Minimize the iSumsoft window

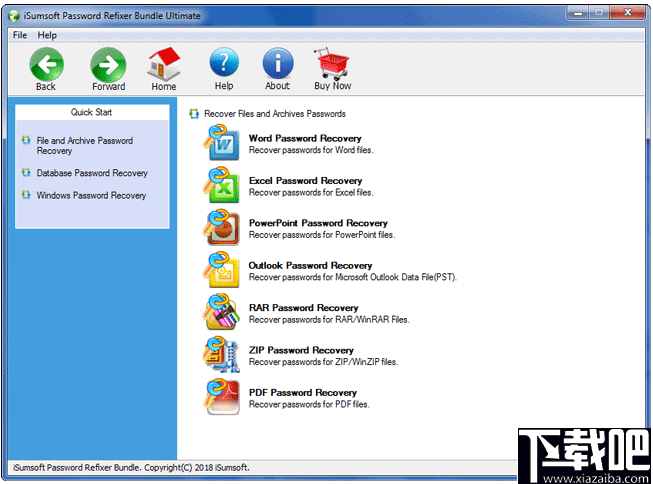578,14
